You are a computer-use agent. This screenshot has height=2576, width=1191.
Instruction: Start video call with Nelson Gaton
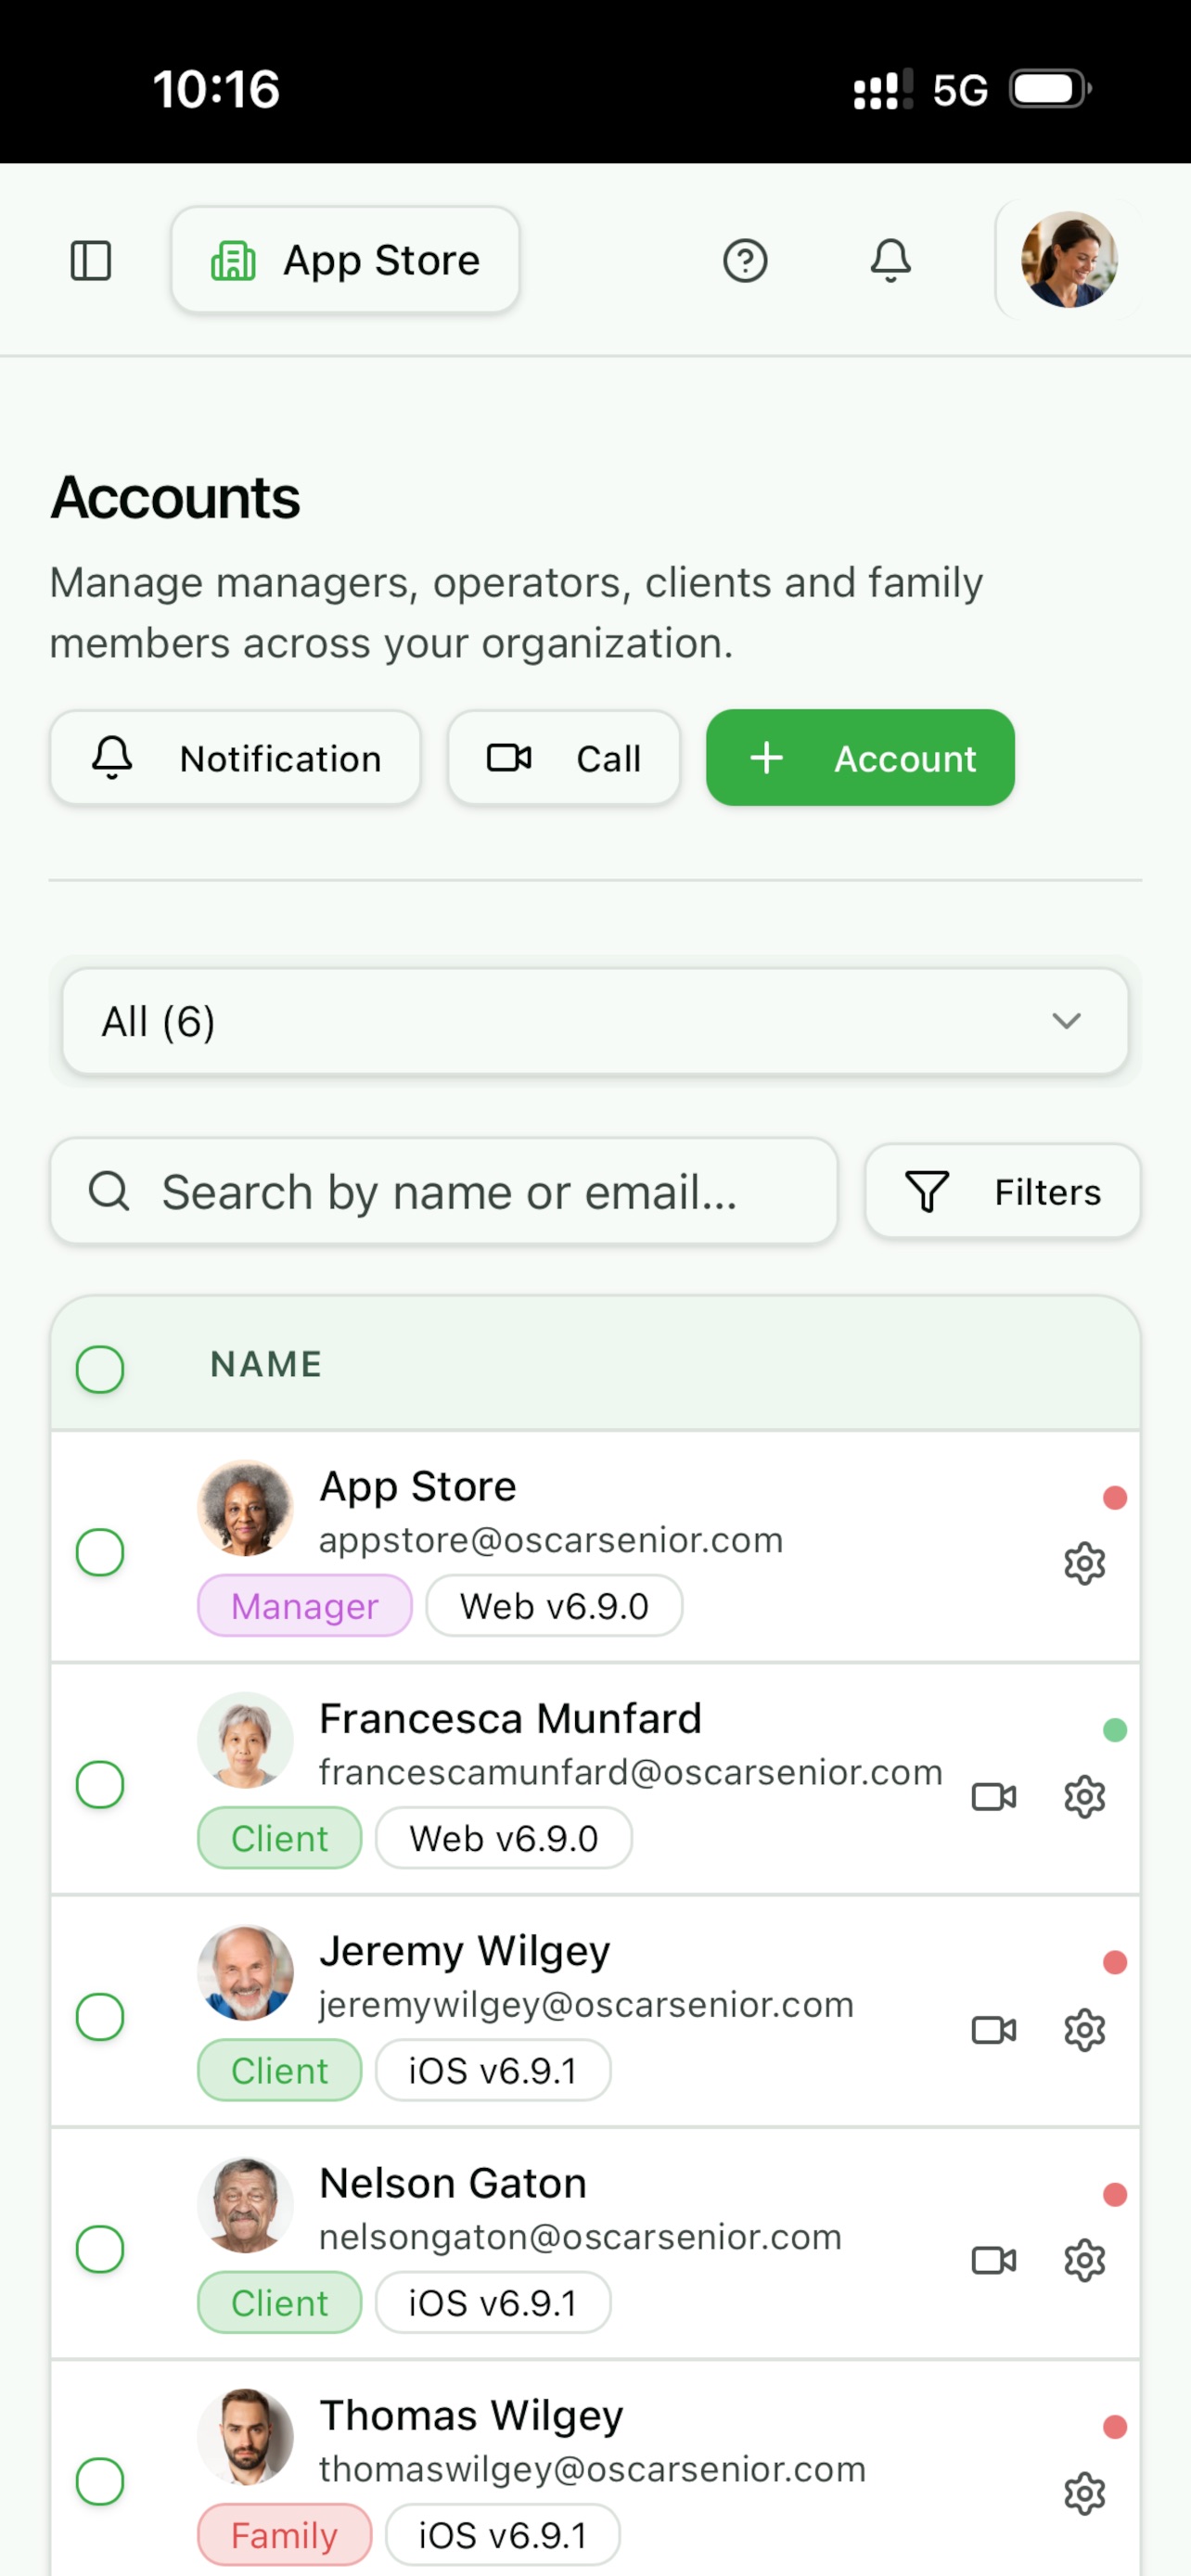tap(994, 2260)
